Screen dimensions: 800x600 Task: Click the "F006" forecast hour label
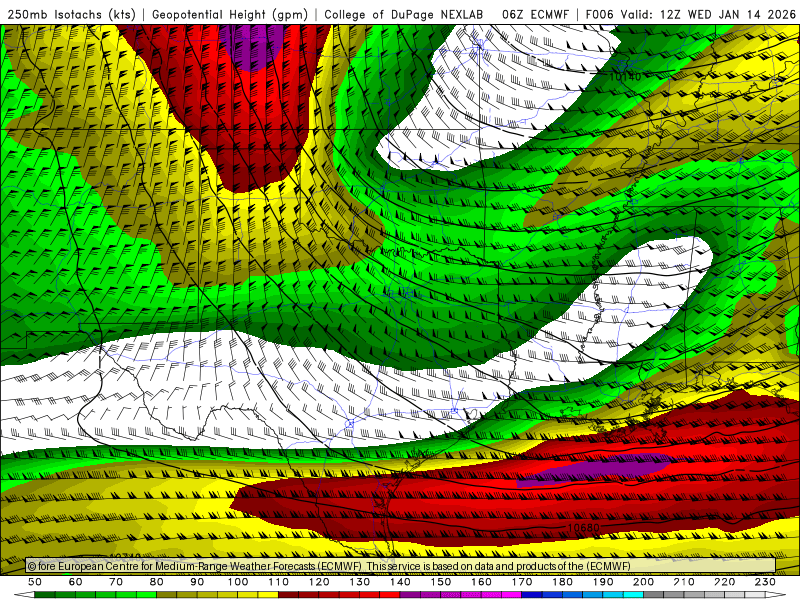coord(599,15)
